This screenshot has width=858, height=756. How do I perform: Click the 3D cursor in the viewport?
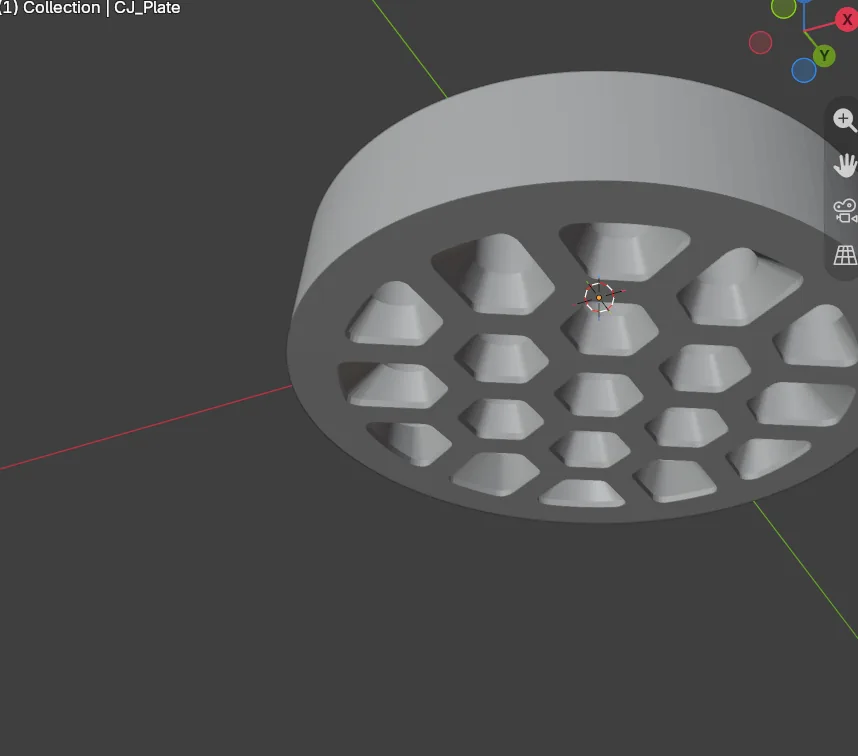599,298
